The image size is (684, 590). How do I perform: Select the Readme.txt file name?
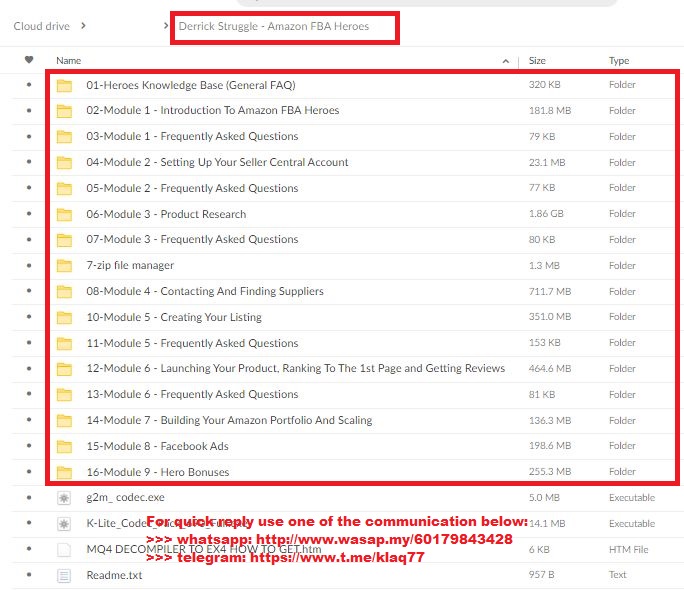(x=114, y=575)
